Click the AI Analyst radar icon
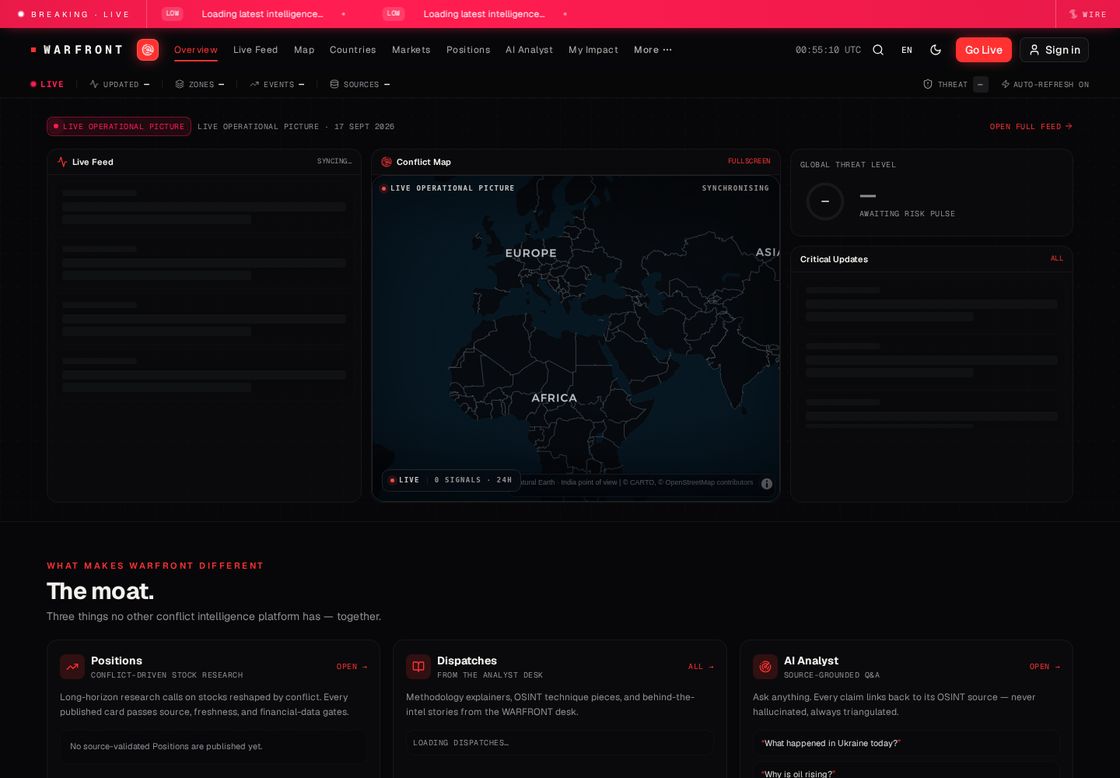 pyautogui.click(x=765, y=667)
